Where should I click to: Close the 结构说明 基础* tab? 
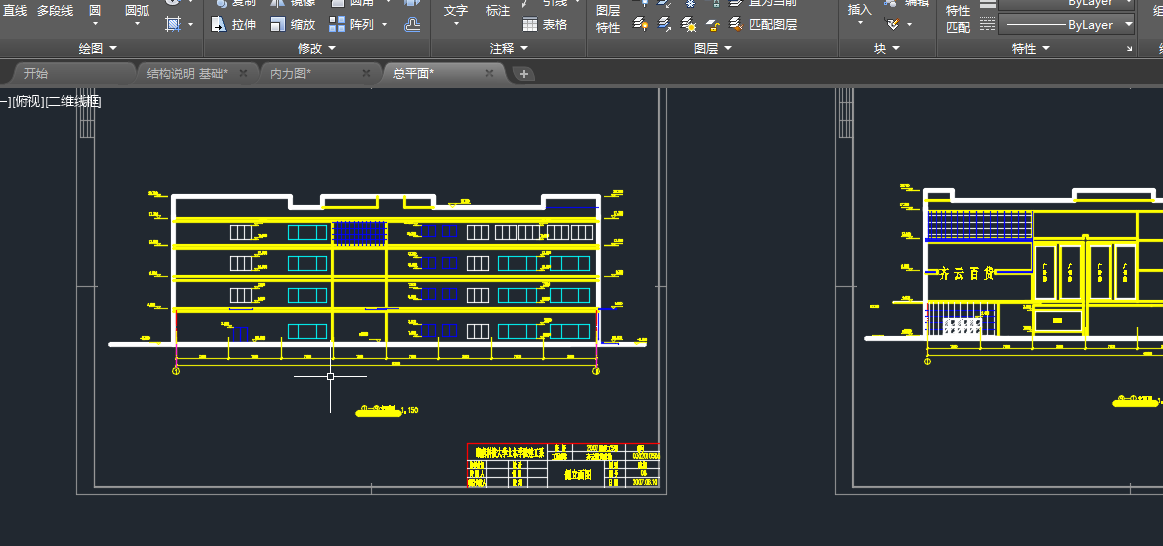[243, 73]
